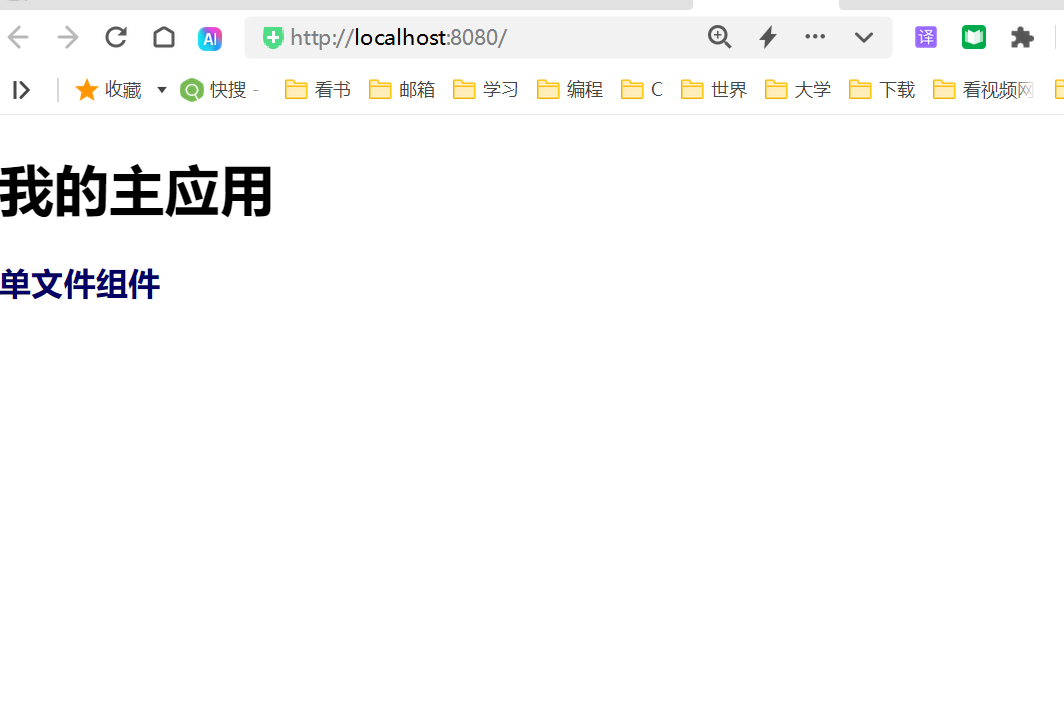Expand the 收藏 dropdown arrow
Viewport: 1064px width, 711px height.
[162, 90]
